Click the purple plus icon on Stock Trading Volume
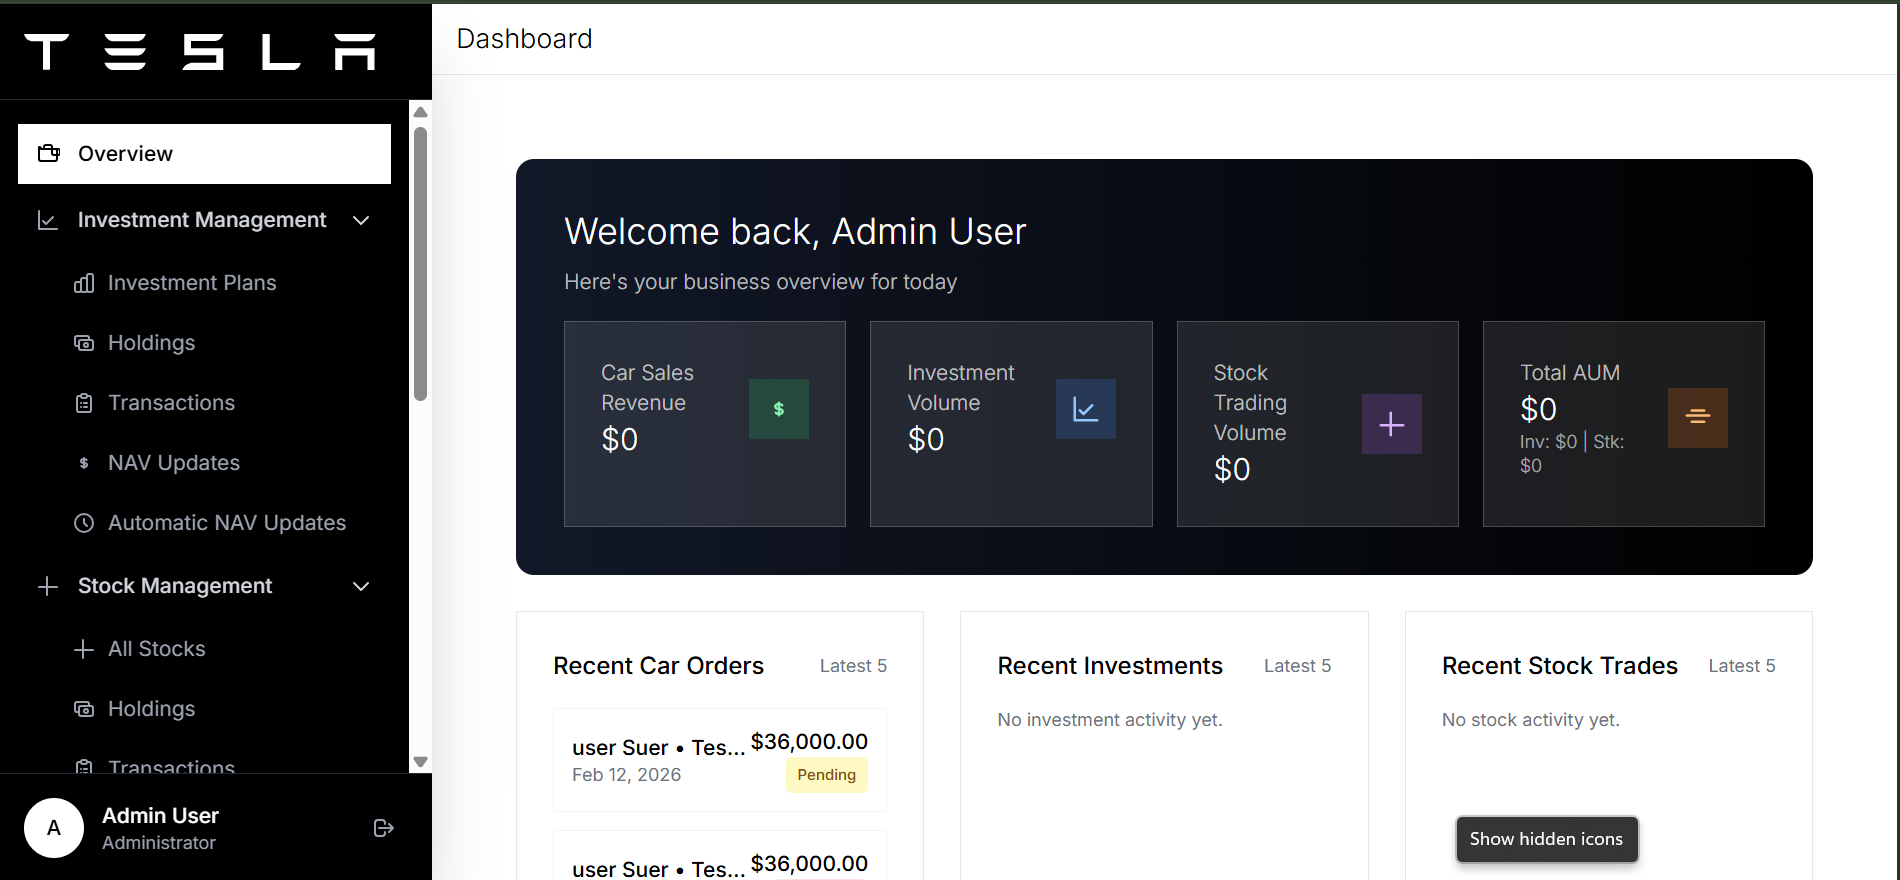1900x880 pixels. coord(1392,424)
